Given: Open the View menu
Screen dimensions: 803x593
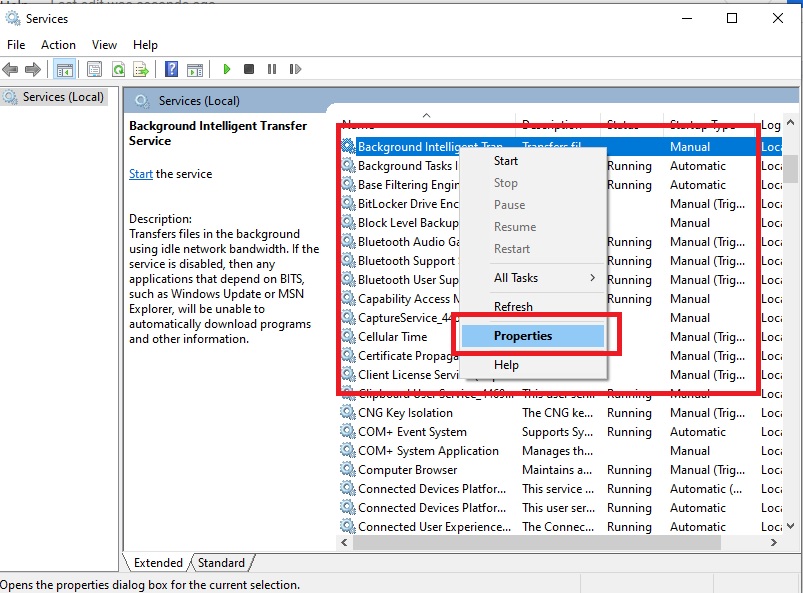Looking at the screenshot, I should pyautogui.click(x=104, y=45).
